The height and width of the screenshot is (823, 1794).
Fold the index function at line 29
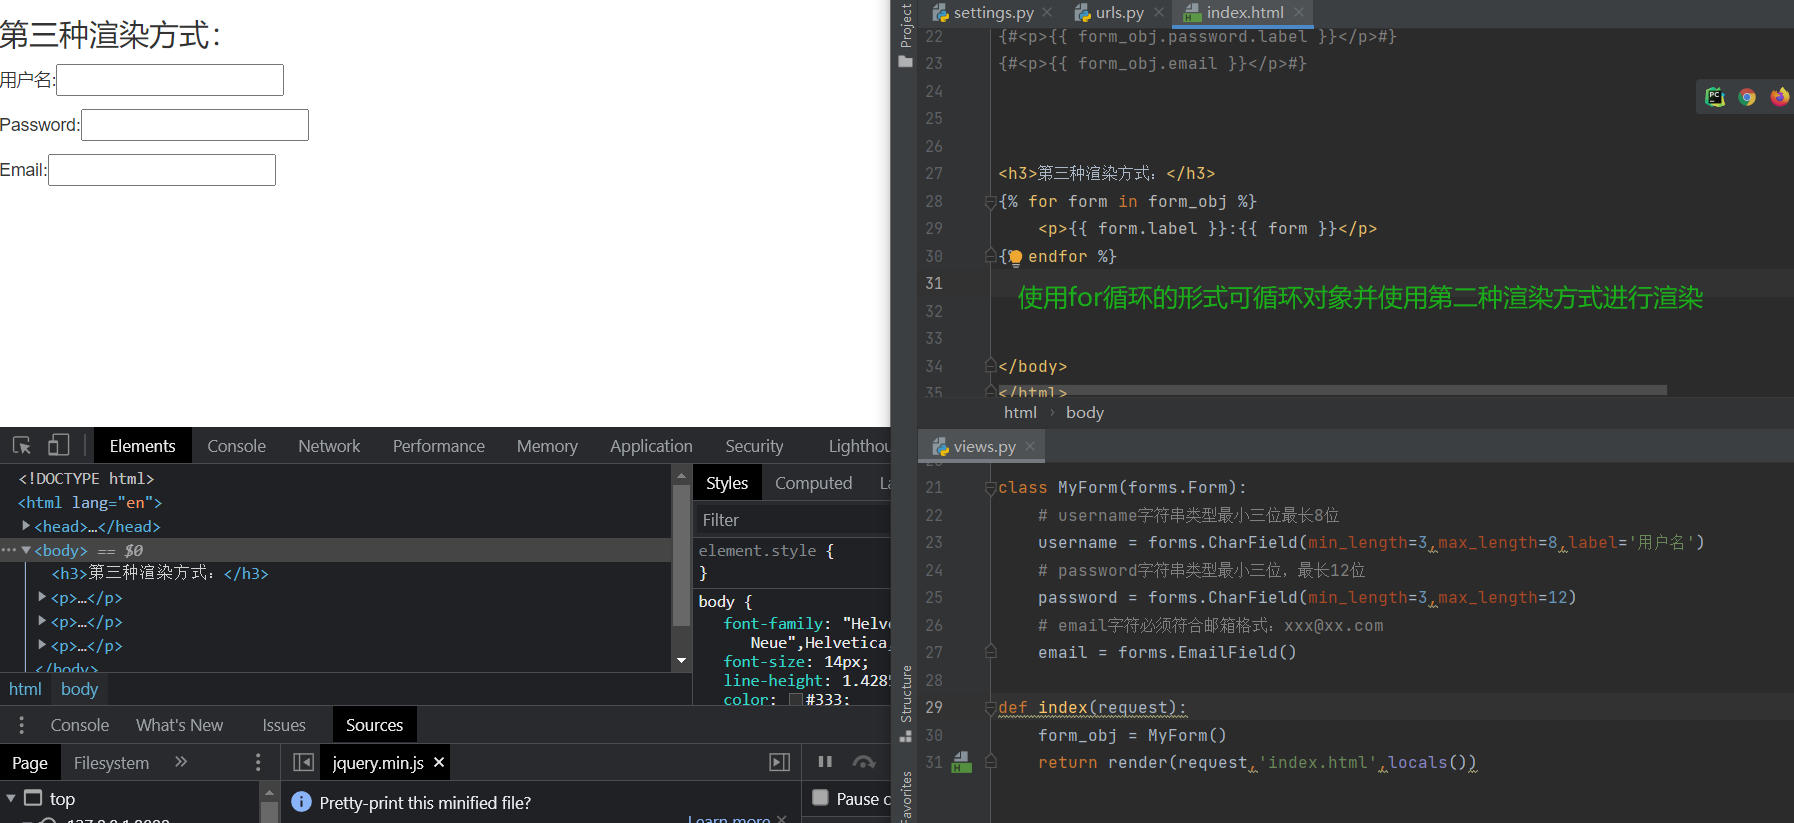[991, 708]
